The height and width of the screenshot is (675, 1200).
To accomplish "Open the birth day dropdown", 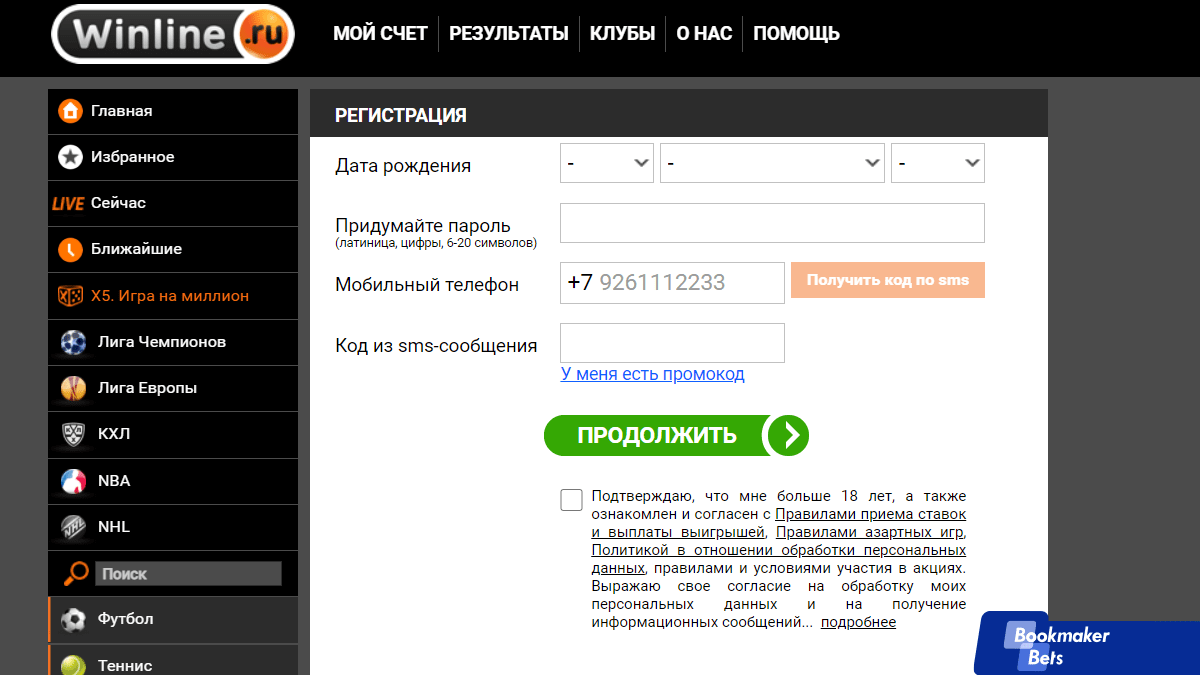I will point(606,163).
